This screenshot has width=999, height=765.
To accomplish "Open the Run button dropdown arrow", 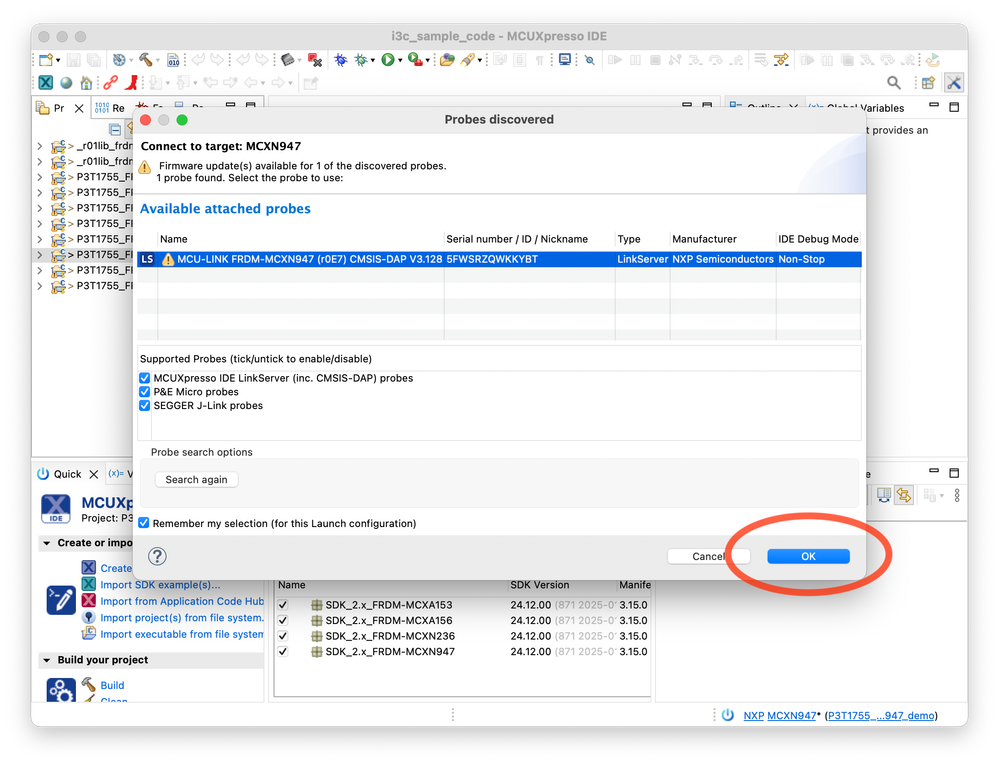I will pyautogui.click(x=399, y=61).
